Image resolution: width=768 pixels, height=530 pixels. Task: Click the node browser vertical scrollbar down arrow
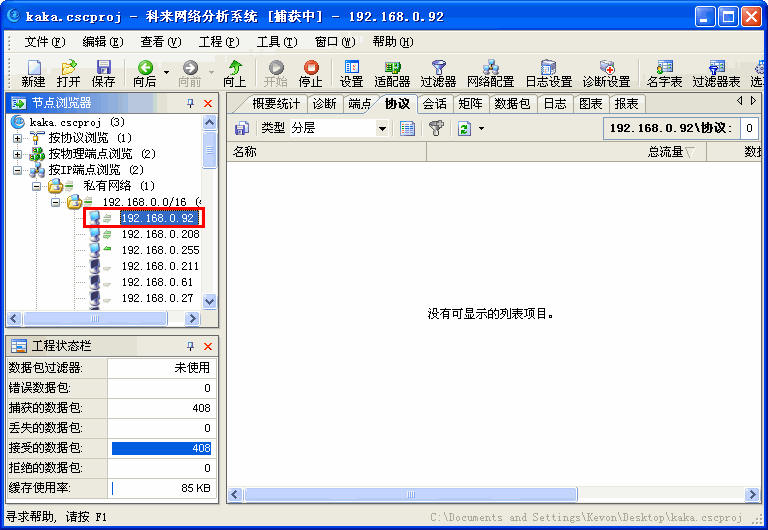click(x=210, y=301)
